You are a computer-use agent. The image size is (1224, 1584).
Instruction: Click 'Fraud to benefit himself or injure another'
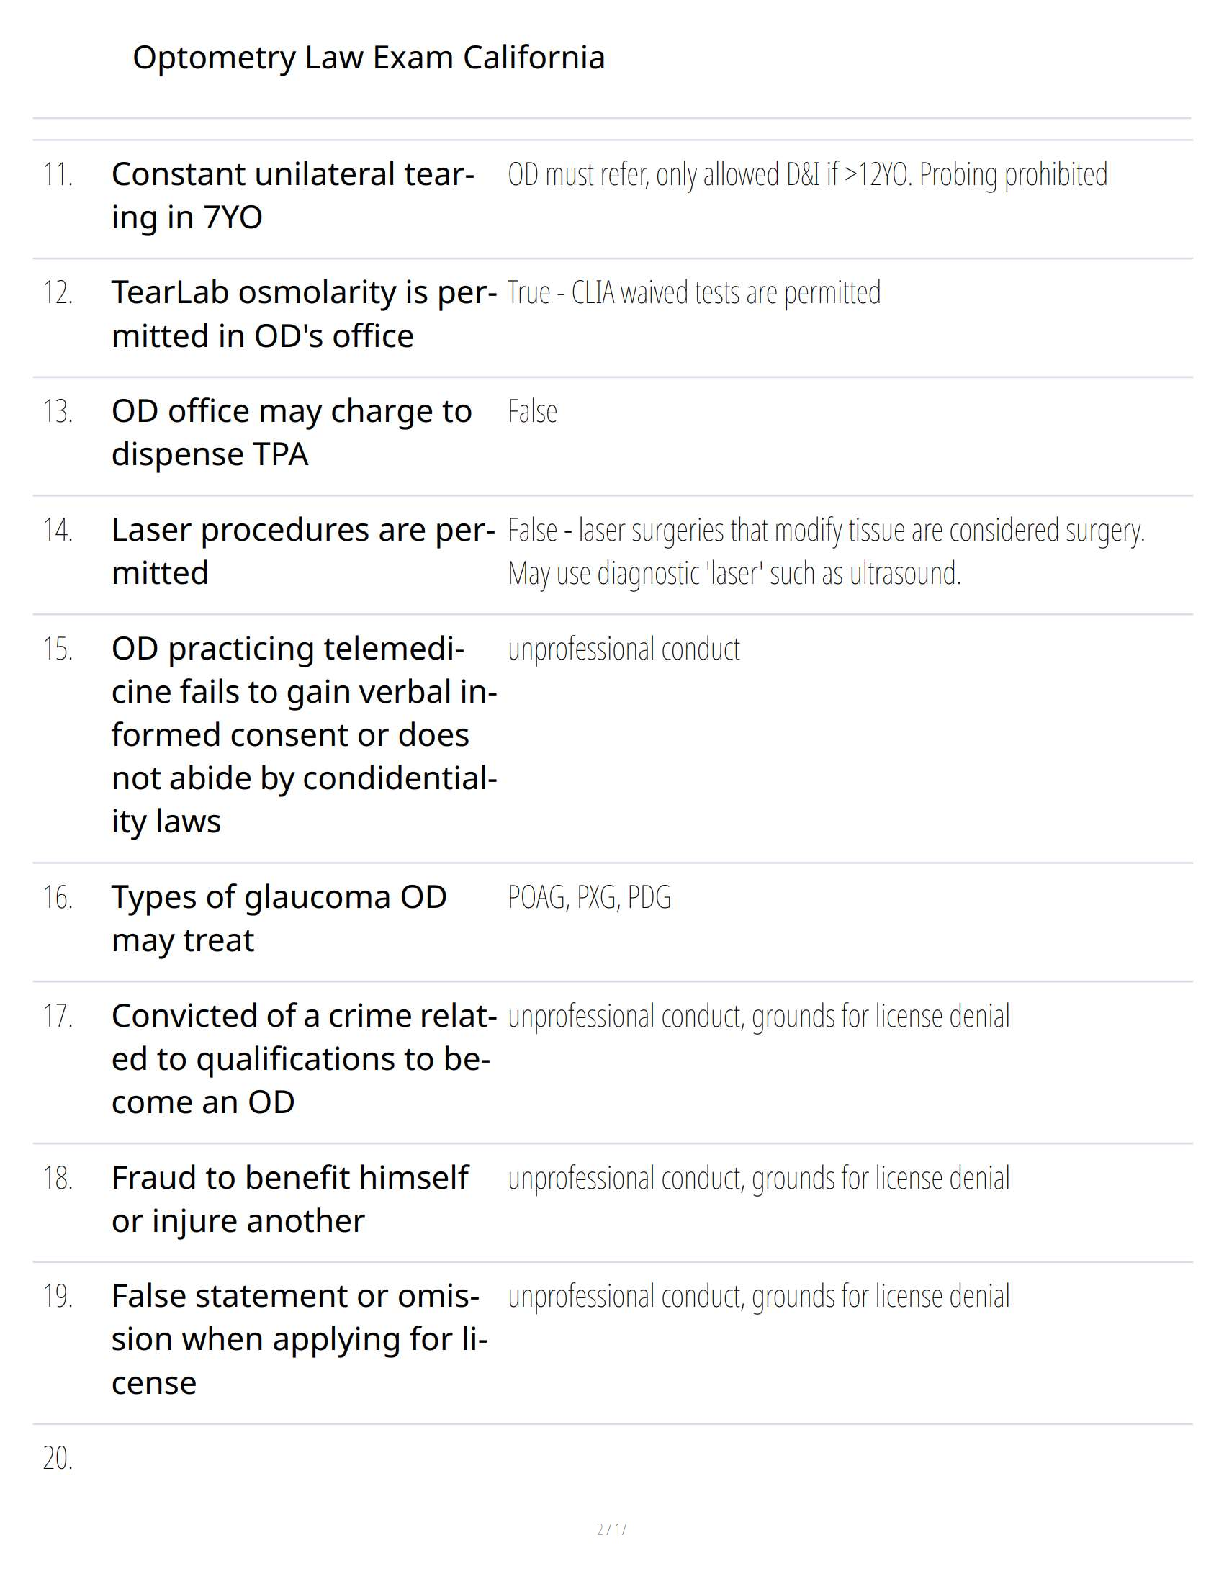pyautogui.click(x=290, y=1199)
